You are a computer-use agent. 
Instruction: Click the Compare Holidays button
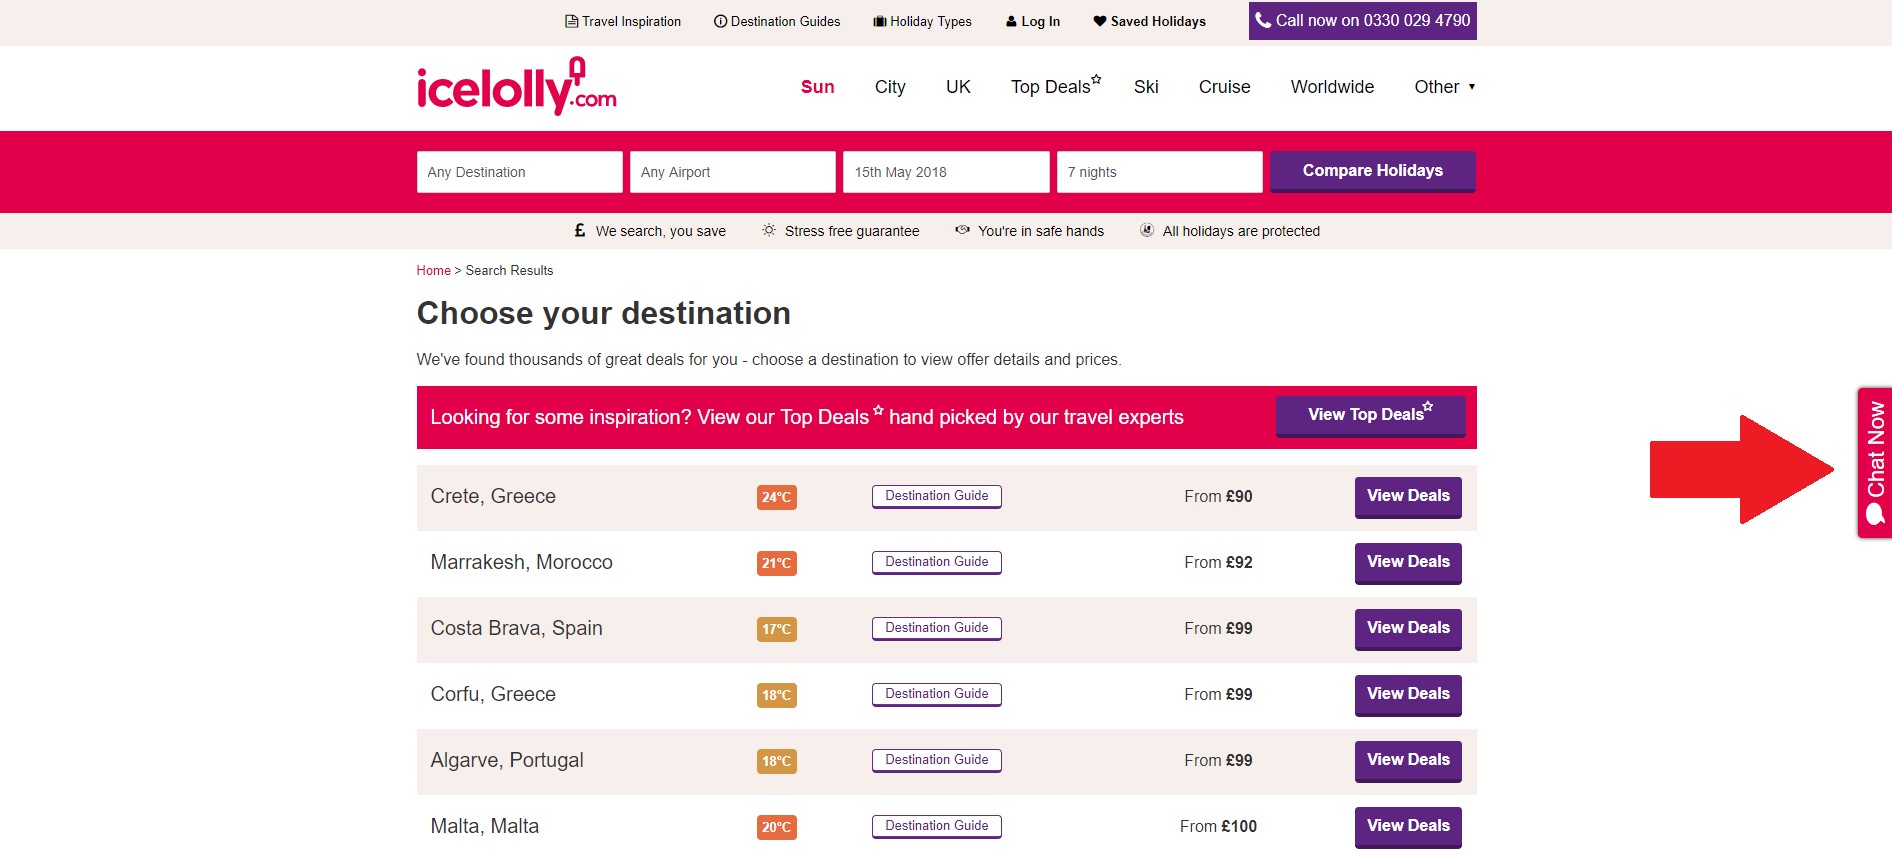pos(1373,171)
